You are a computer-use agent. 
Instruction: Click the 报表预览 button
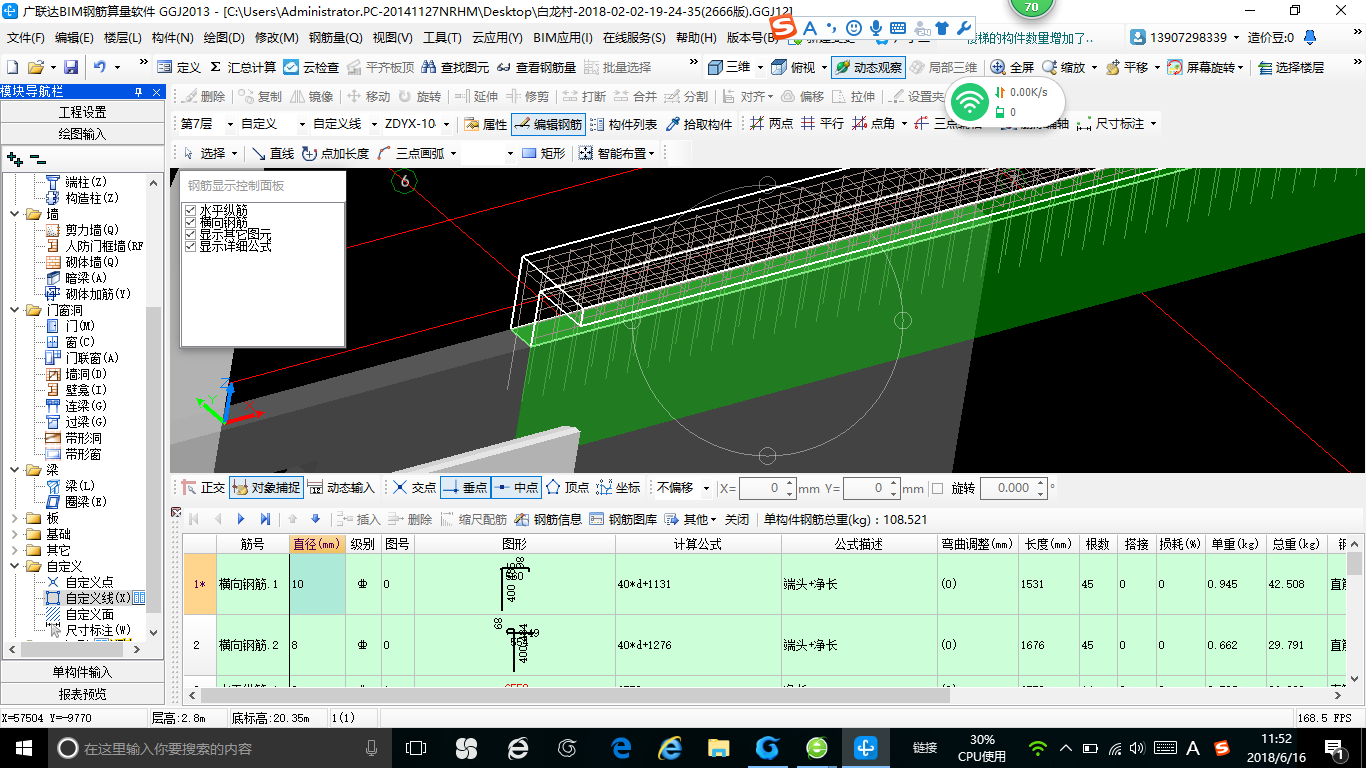[x=82, y=694]
